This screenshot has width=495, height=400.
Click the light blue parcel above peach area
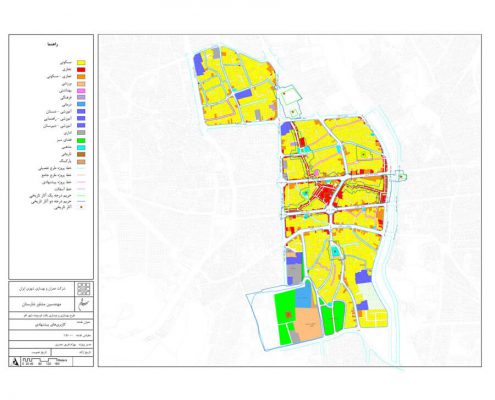click(x=304, y=296)
